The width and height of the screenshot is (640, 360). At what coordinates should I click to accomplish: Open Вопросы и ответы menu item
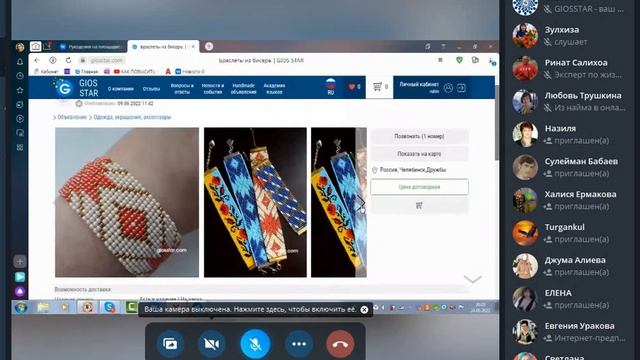pos(182,89)
